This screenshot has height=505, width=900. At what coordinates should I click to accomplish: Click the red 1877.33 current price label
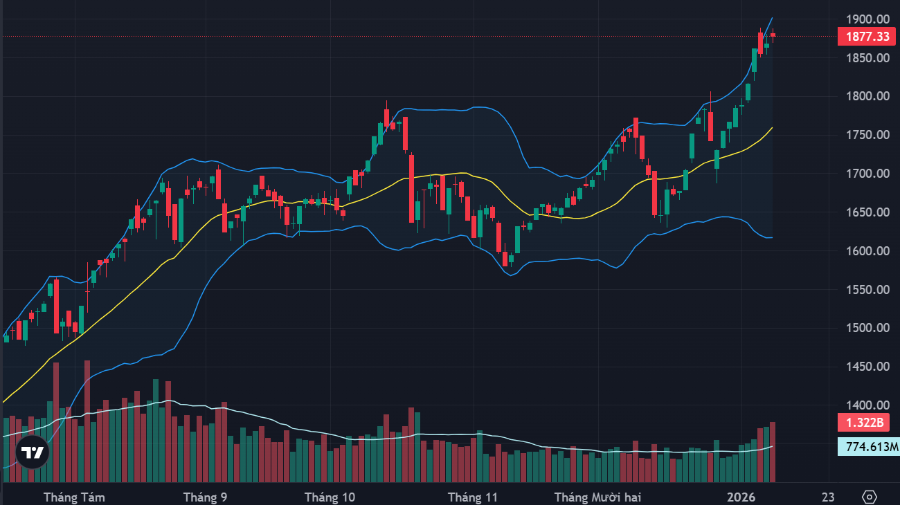[865, 37]
